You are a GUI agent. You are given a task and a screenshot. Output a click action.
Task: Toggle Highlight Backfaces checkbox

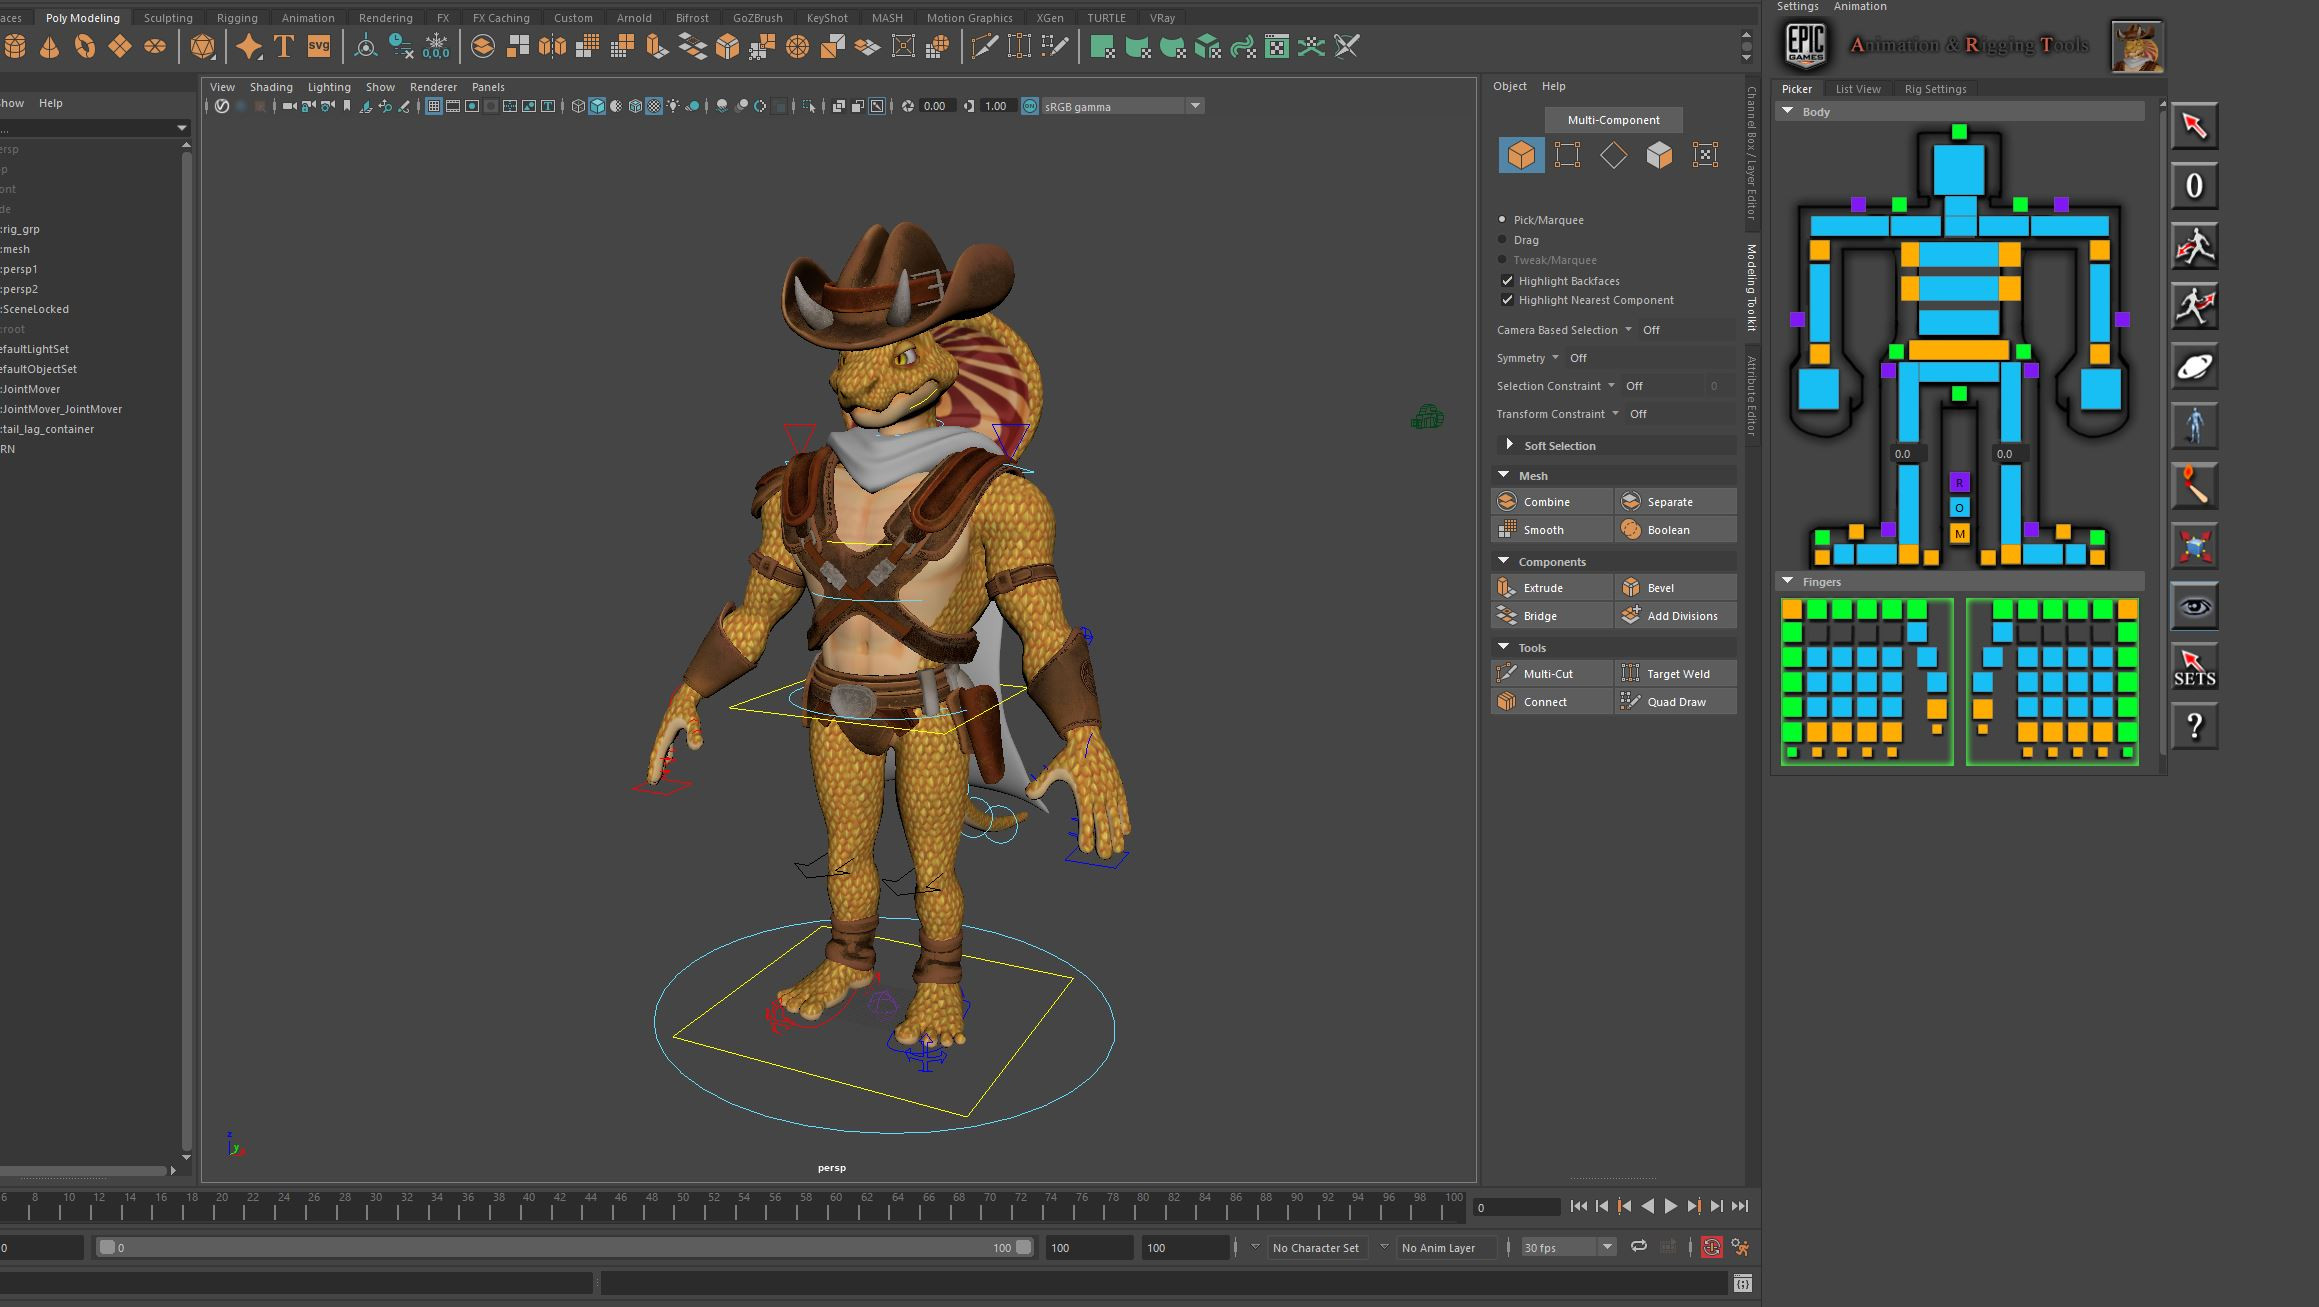coord(1507,281)
